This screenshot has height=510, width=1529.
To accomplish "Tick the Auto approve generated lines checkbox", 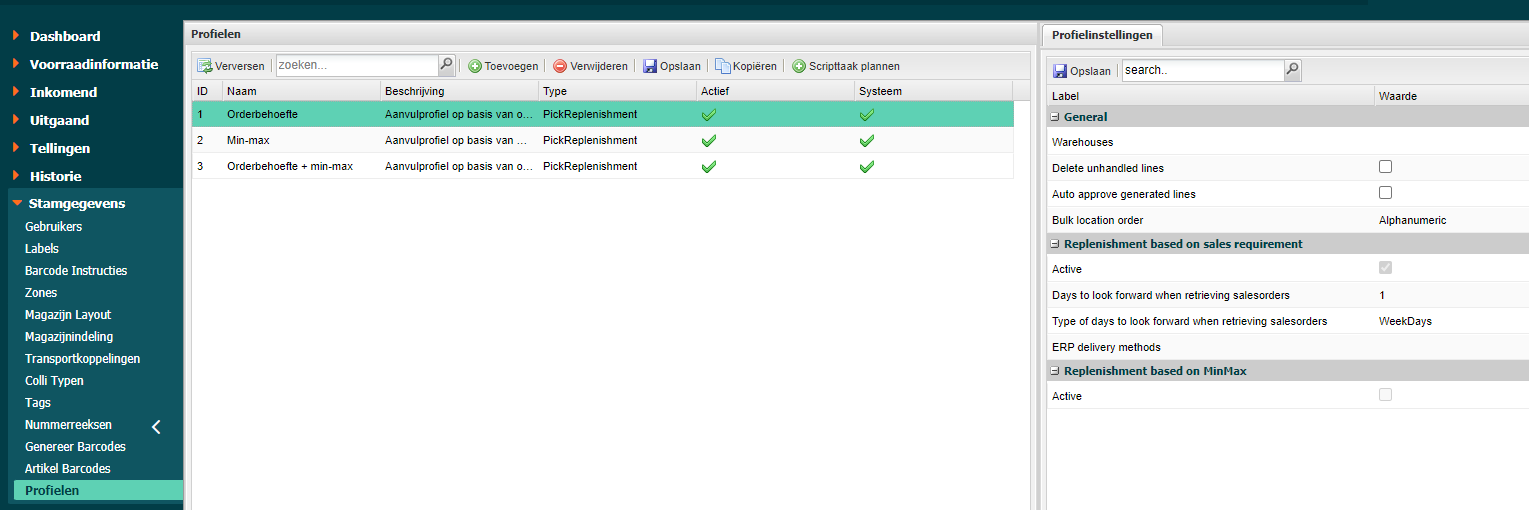I will pos(1385,193).
